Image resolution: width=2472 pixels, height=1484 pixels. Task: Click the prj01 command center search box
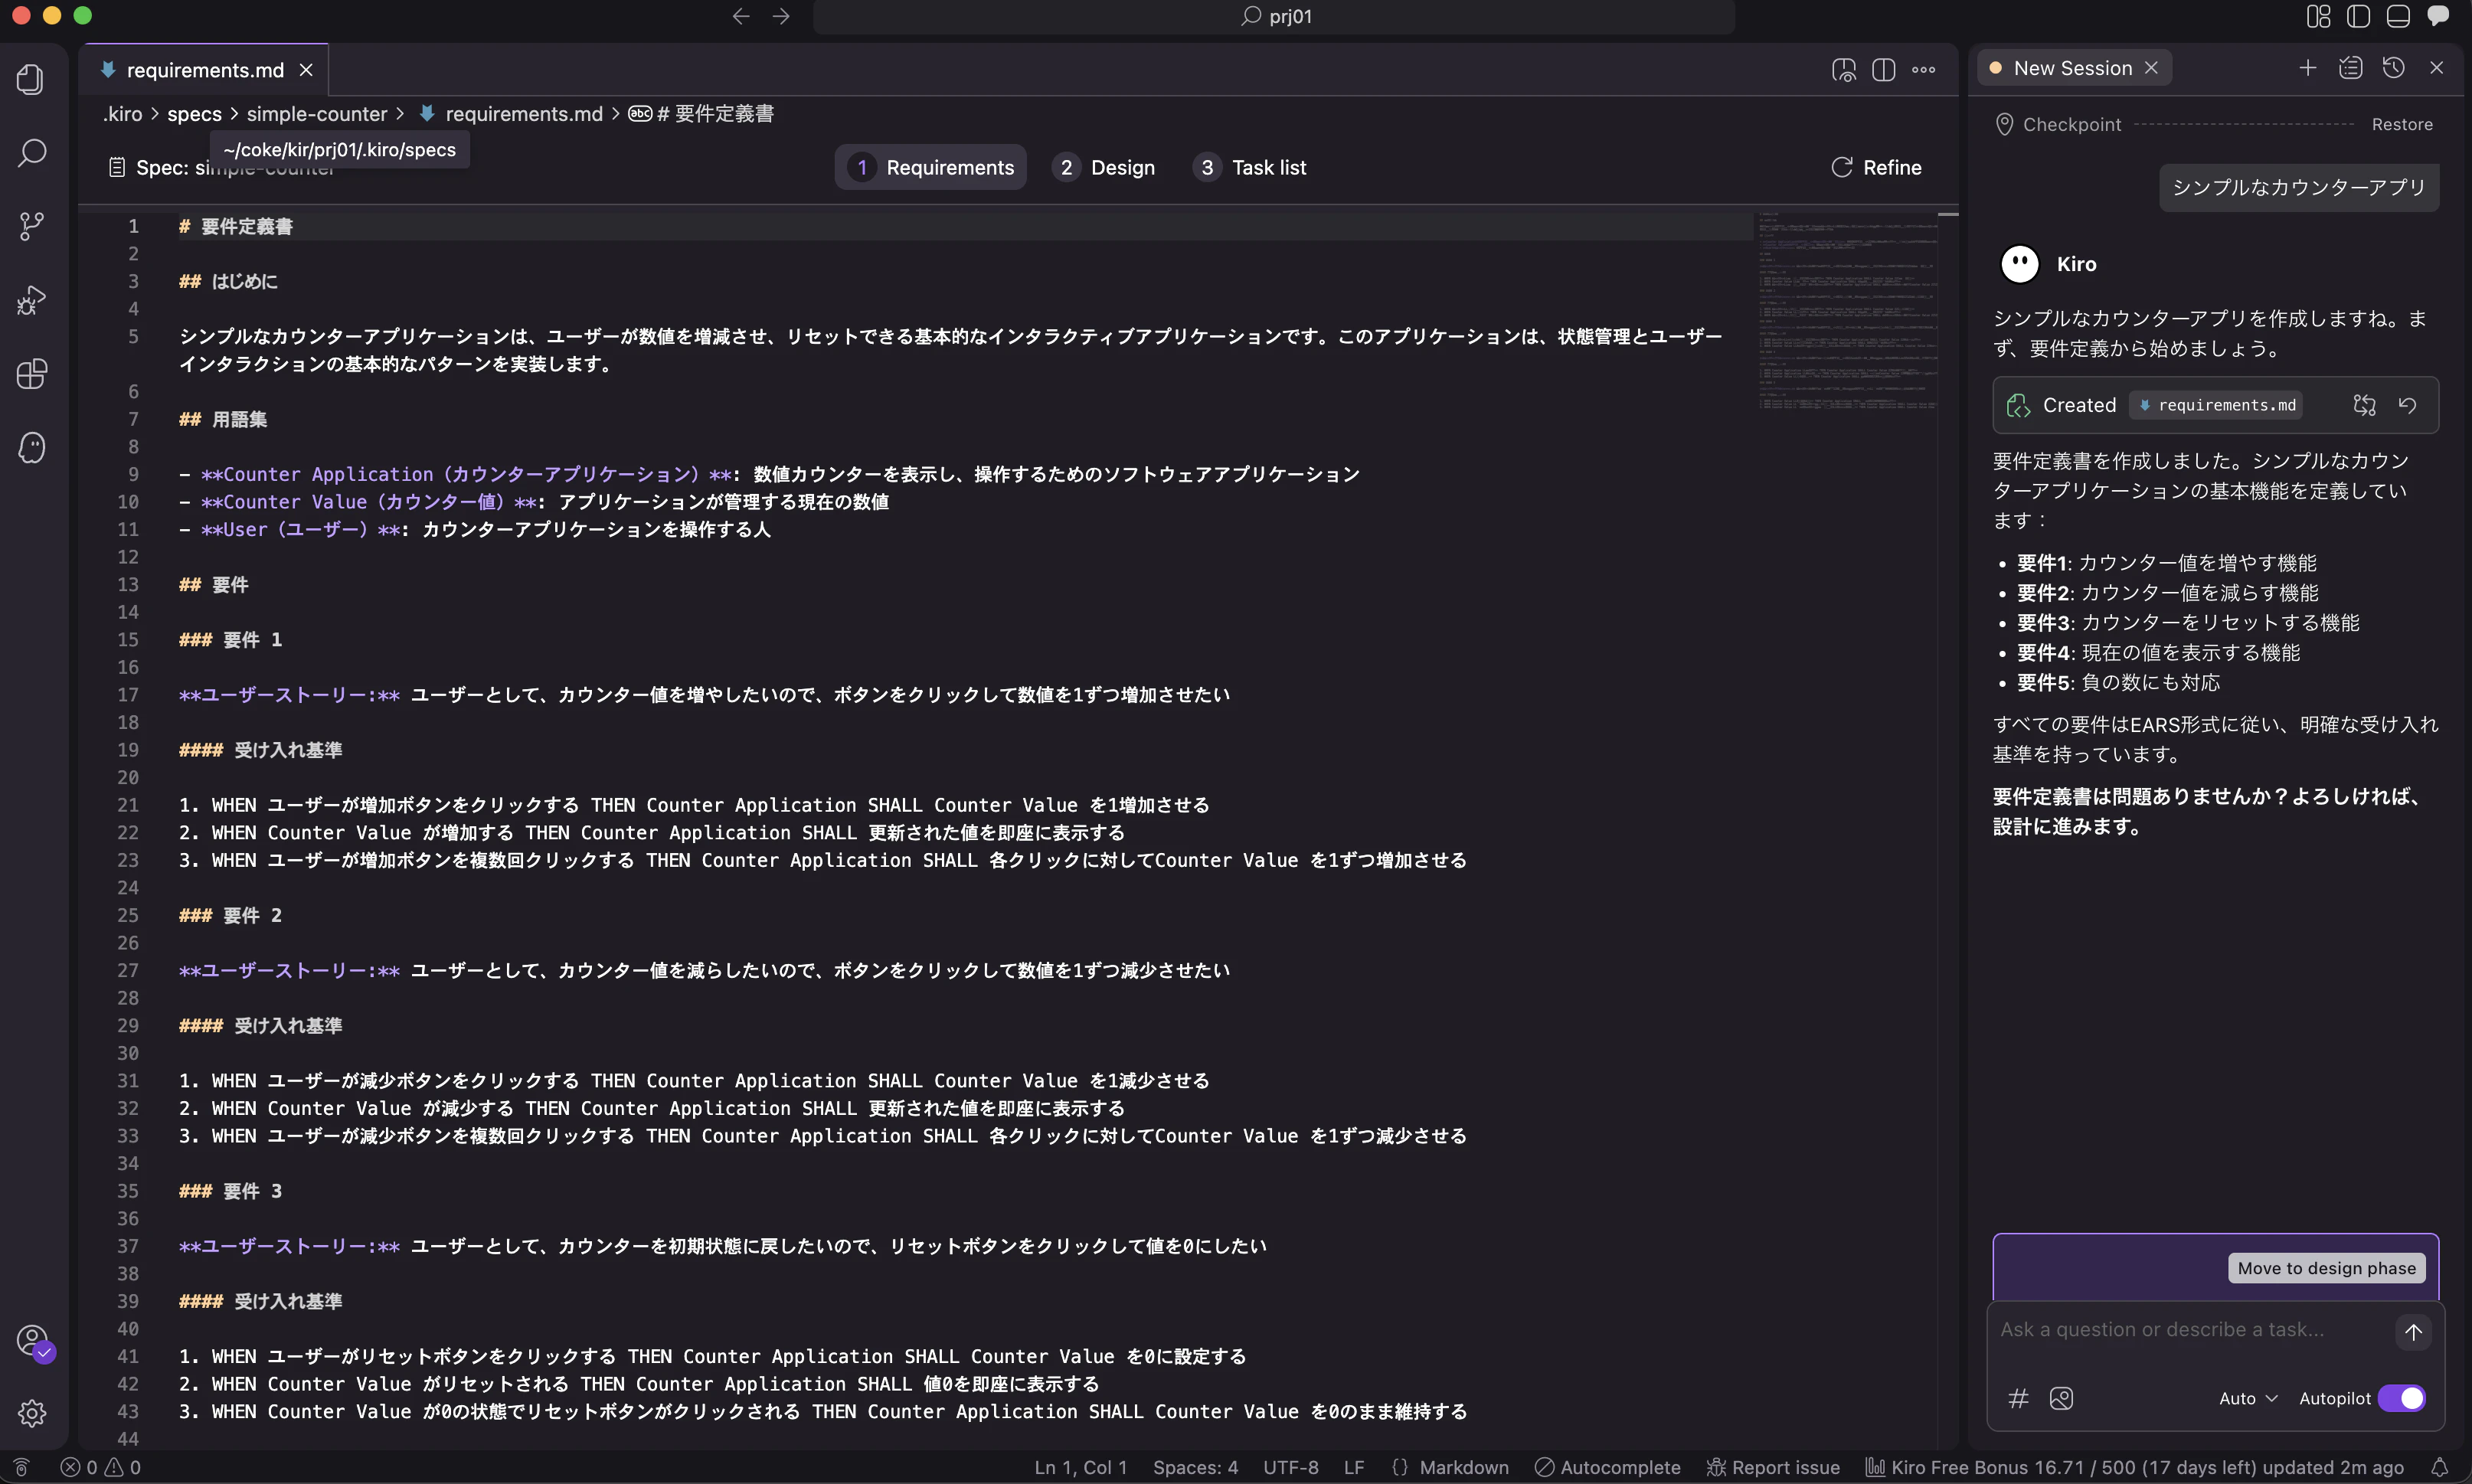pyautogui.click(x=1274, y=16)
